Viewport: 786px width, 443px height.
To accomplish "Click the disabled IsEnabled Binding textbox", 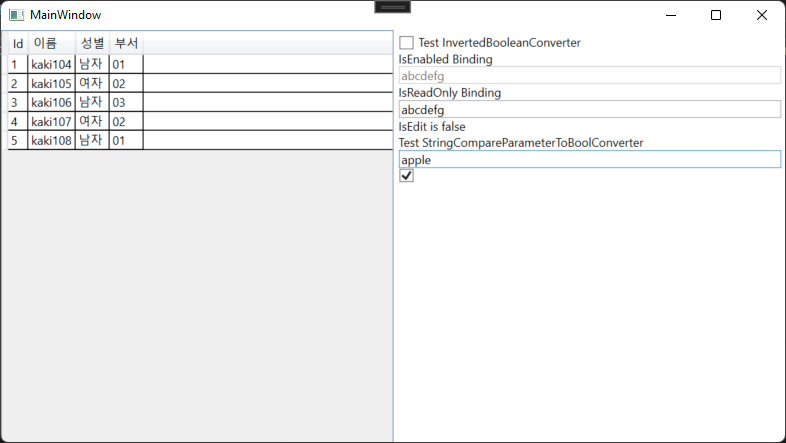I will 590,76.
